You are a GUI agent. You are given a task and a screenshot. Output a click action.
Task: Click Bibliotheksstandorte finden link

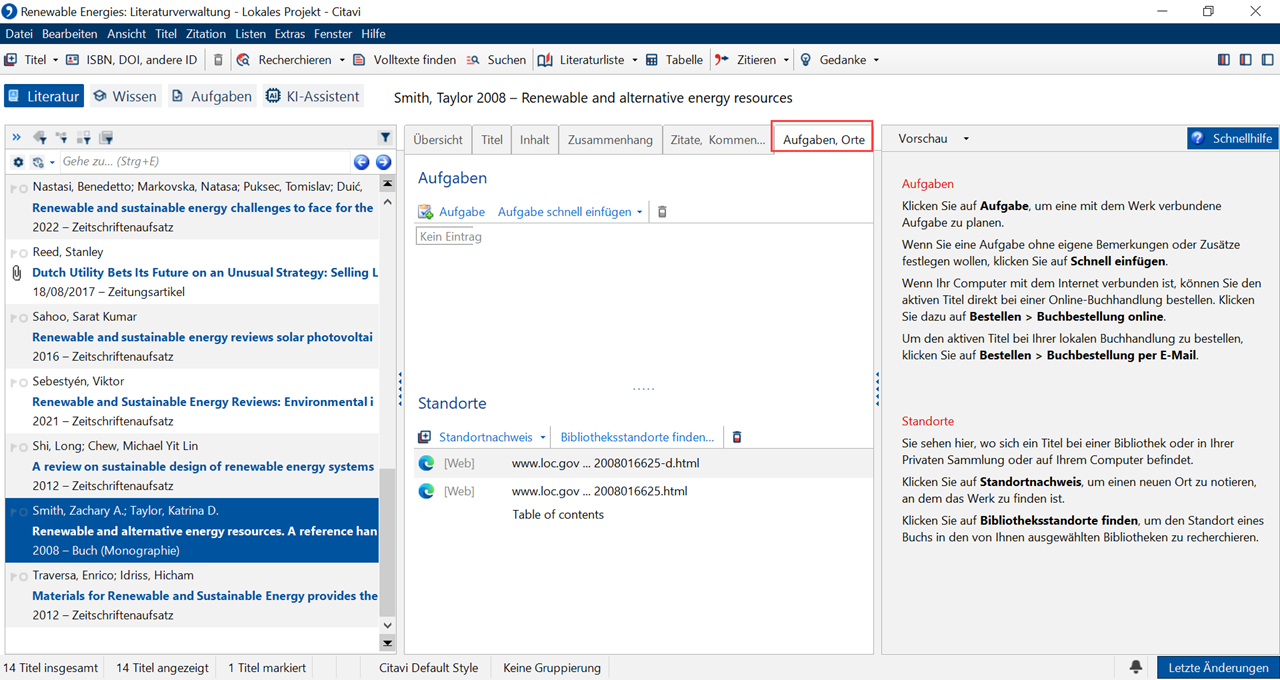pos(637,437)
